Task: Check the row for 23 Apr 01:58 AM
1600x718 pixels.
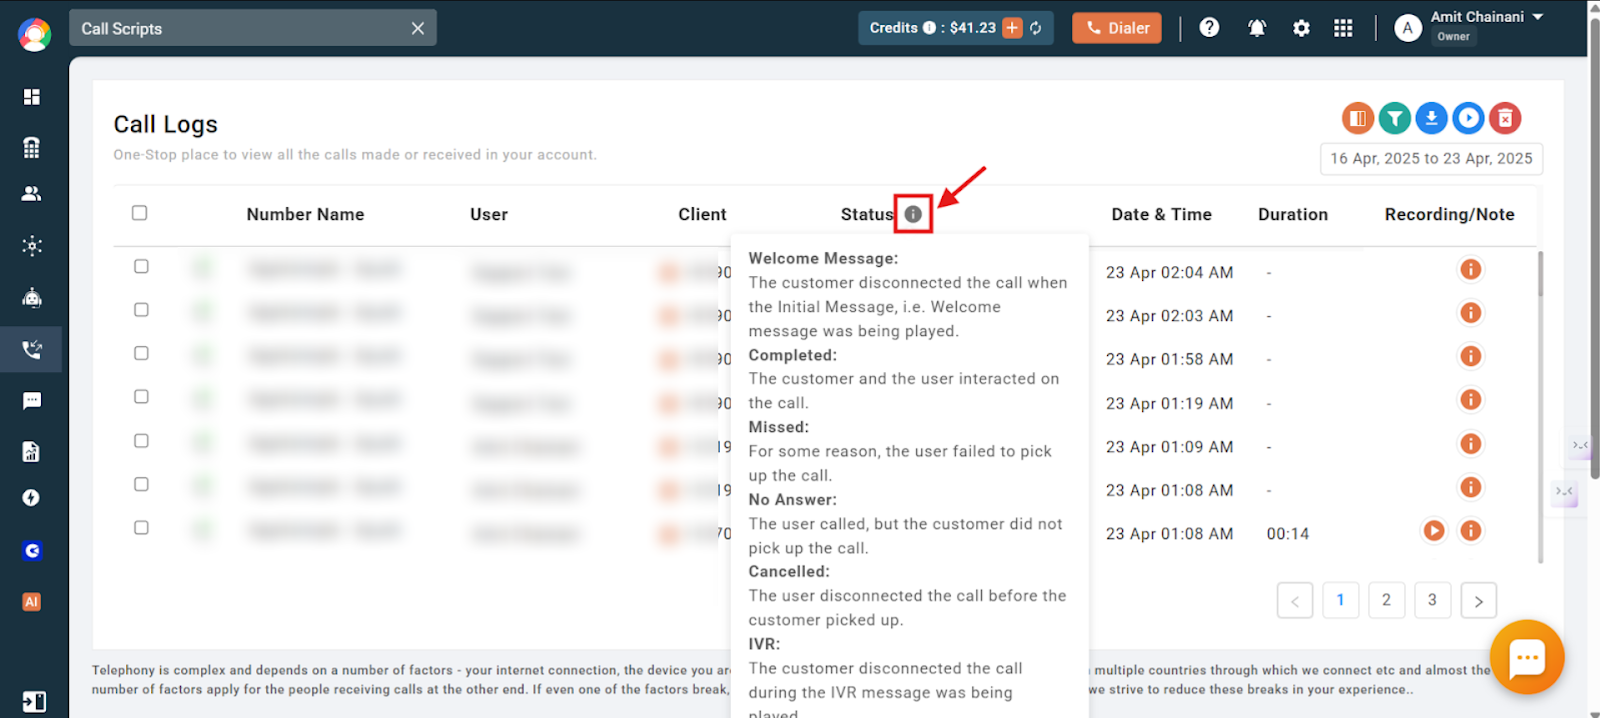Action: pos(141,354)
